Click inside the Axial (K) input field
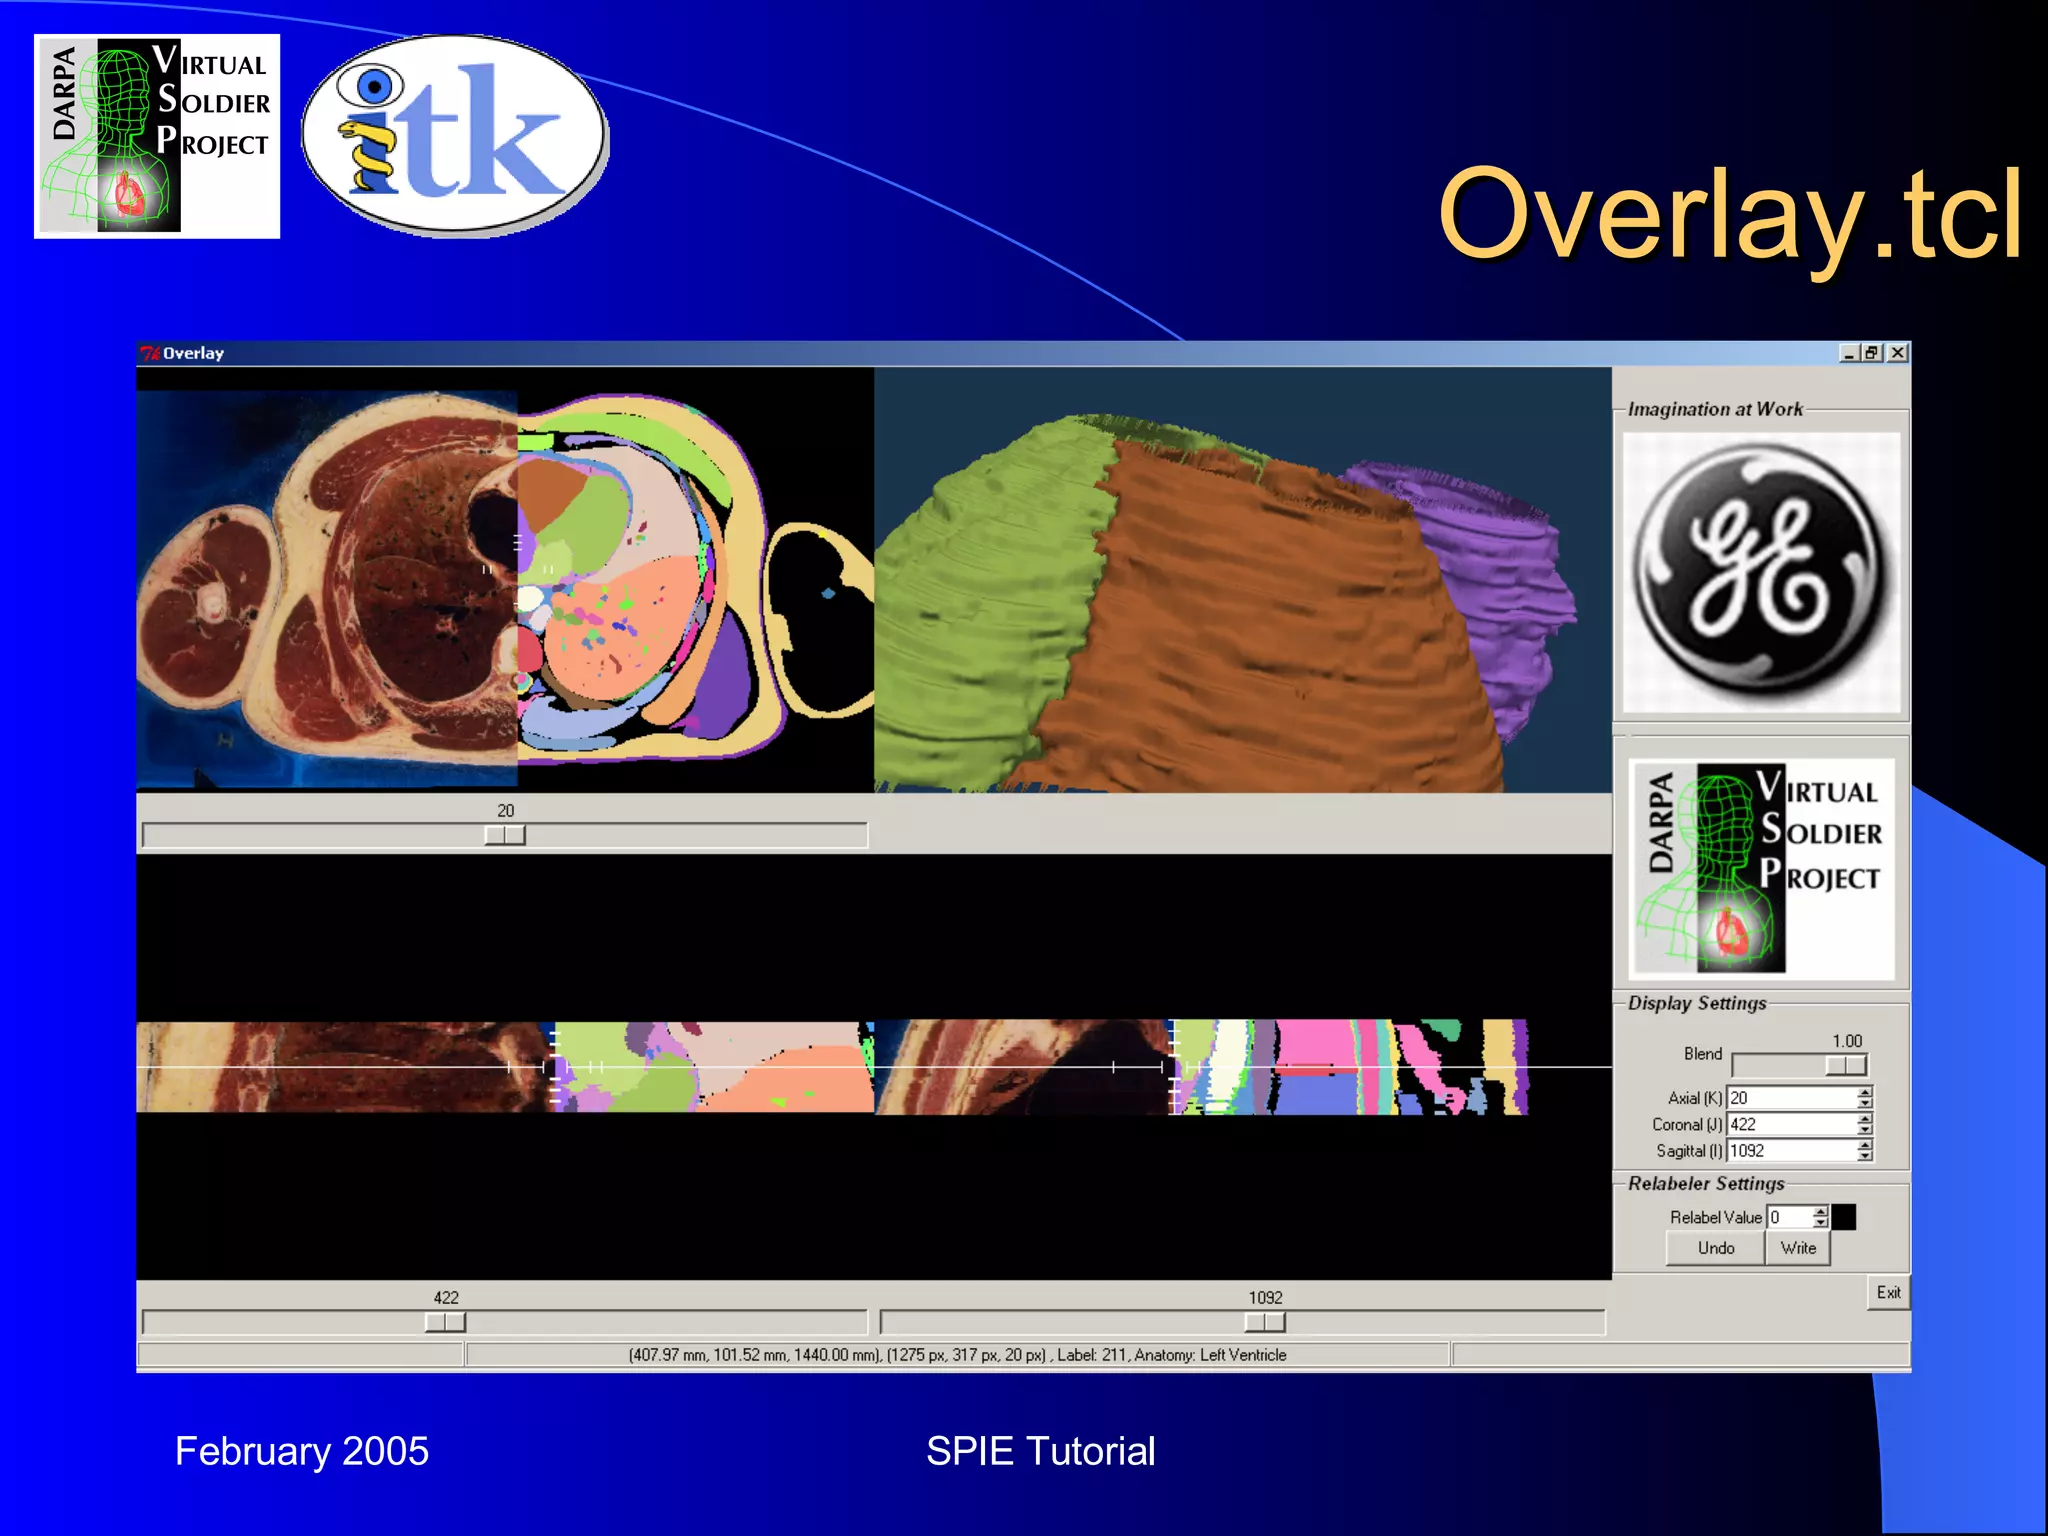This screenshot has height=1536, width=2048. [1790, 1098]
